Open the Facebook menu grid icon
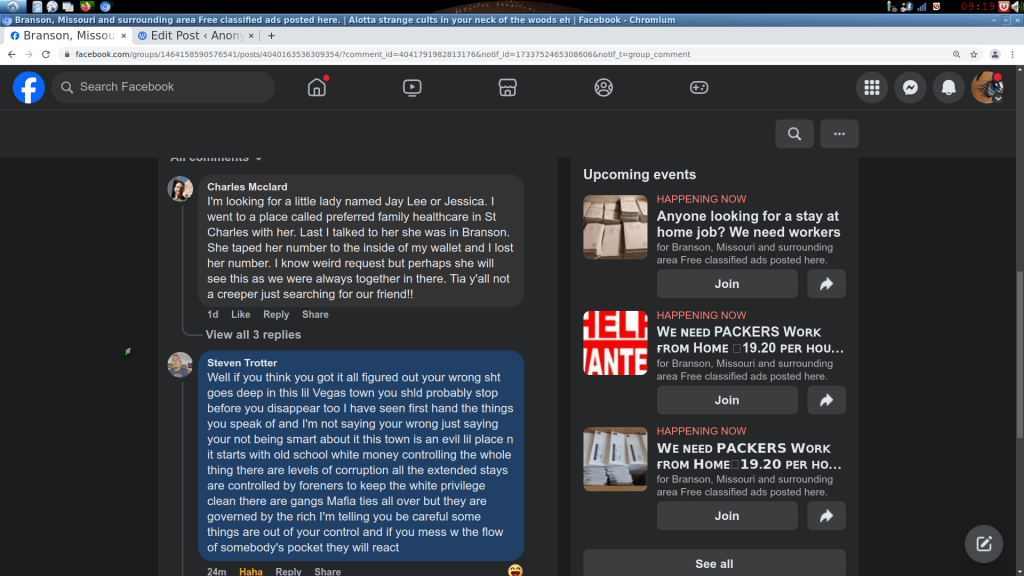This screenshot has height=576, width=1024. tap(872, 87)
